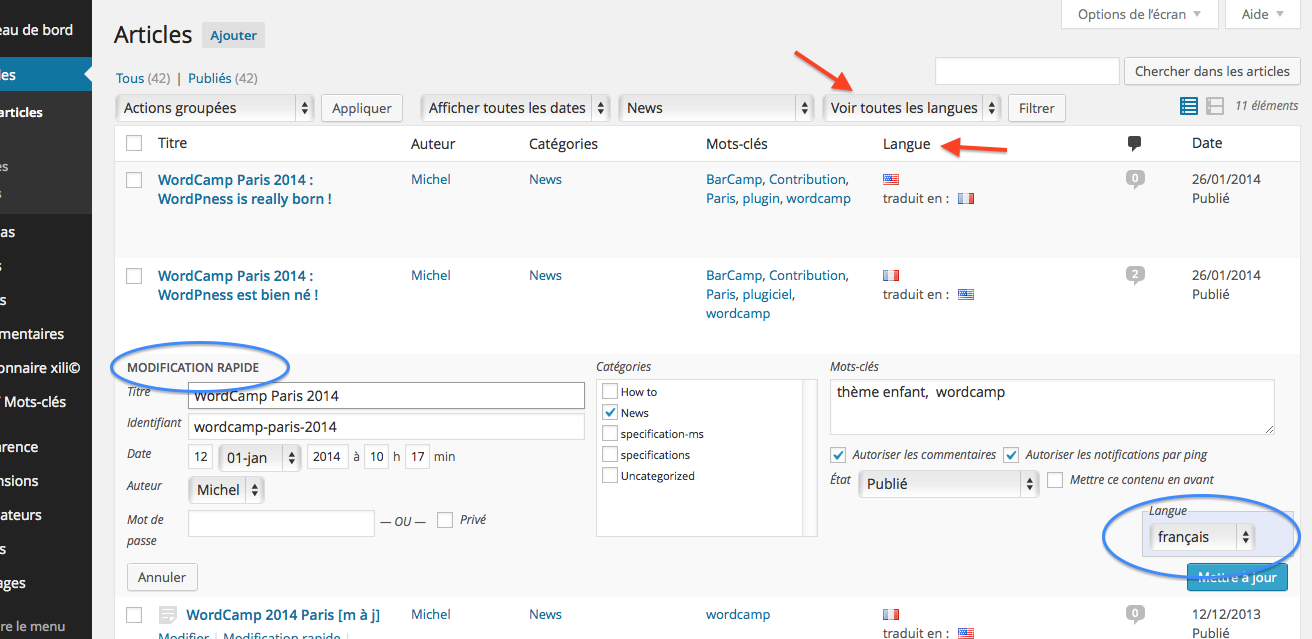Enable the Privé checkbox
The image size is (1312, 639).
pyautogui.click(x=445, y=520)
